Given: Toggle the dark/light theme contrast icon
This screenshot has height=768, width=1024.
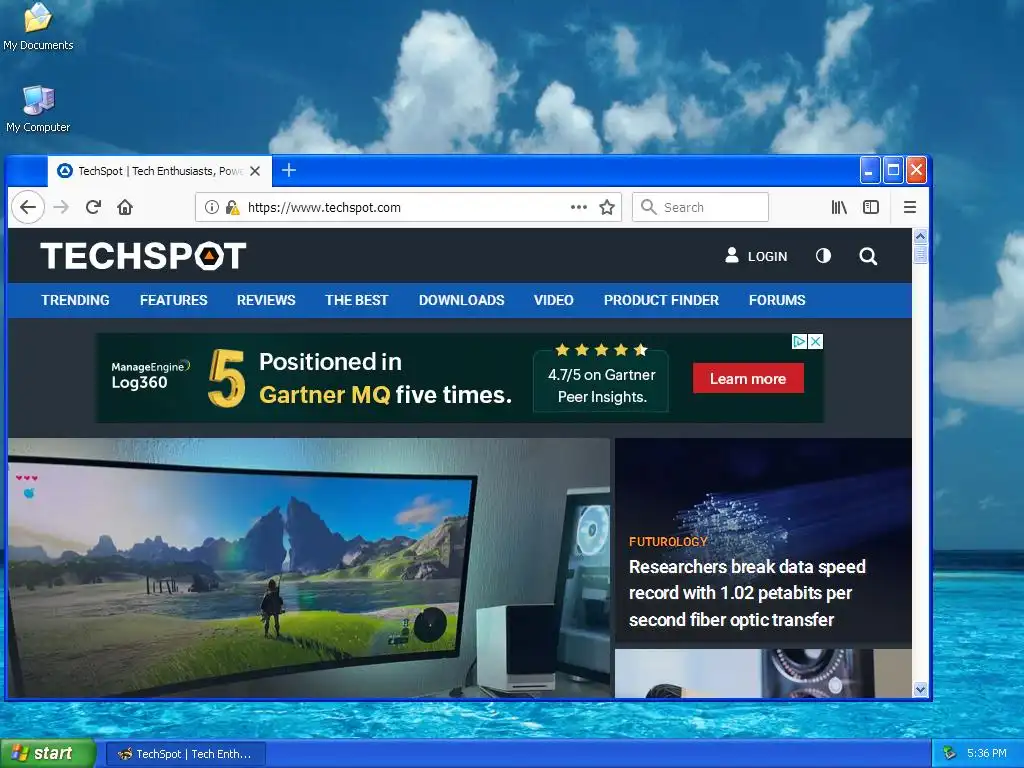Looking at the screenshot, I should click(824, 256).
